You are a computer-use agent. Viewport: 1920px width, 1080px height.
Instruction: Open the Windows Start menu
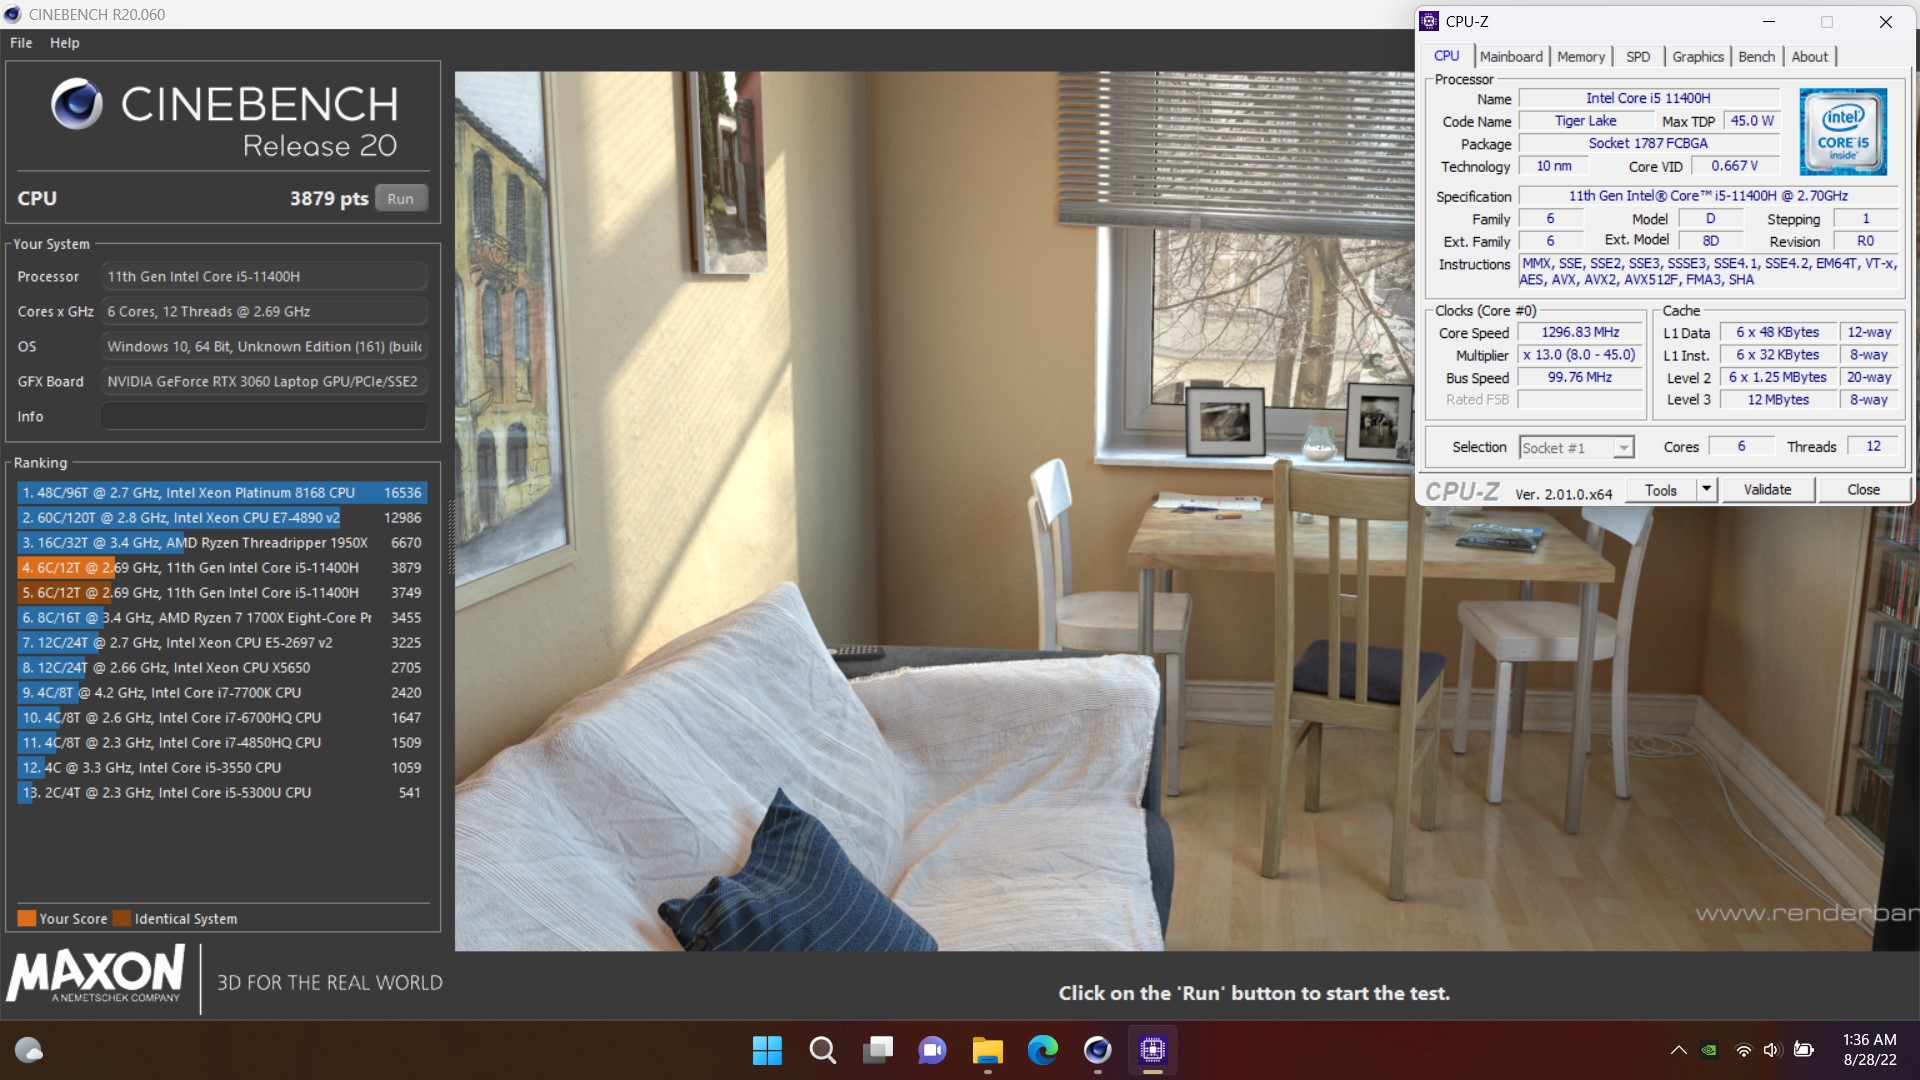click(x=767, y=1050)
